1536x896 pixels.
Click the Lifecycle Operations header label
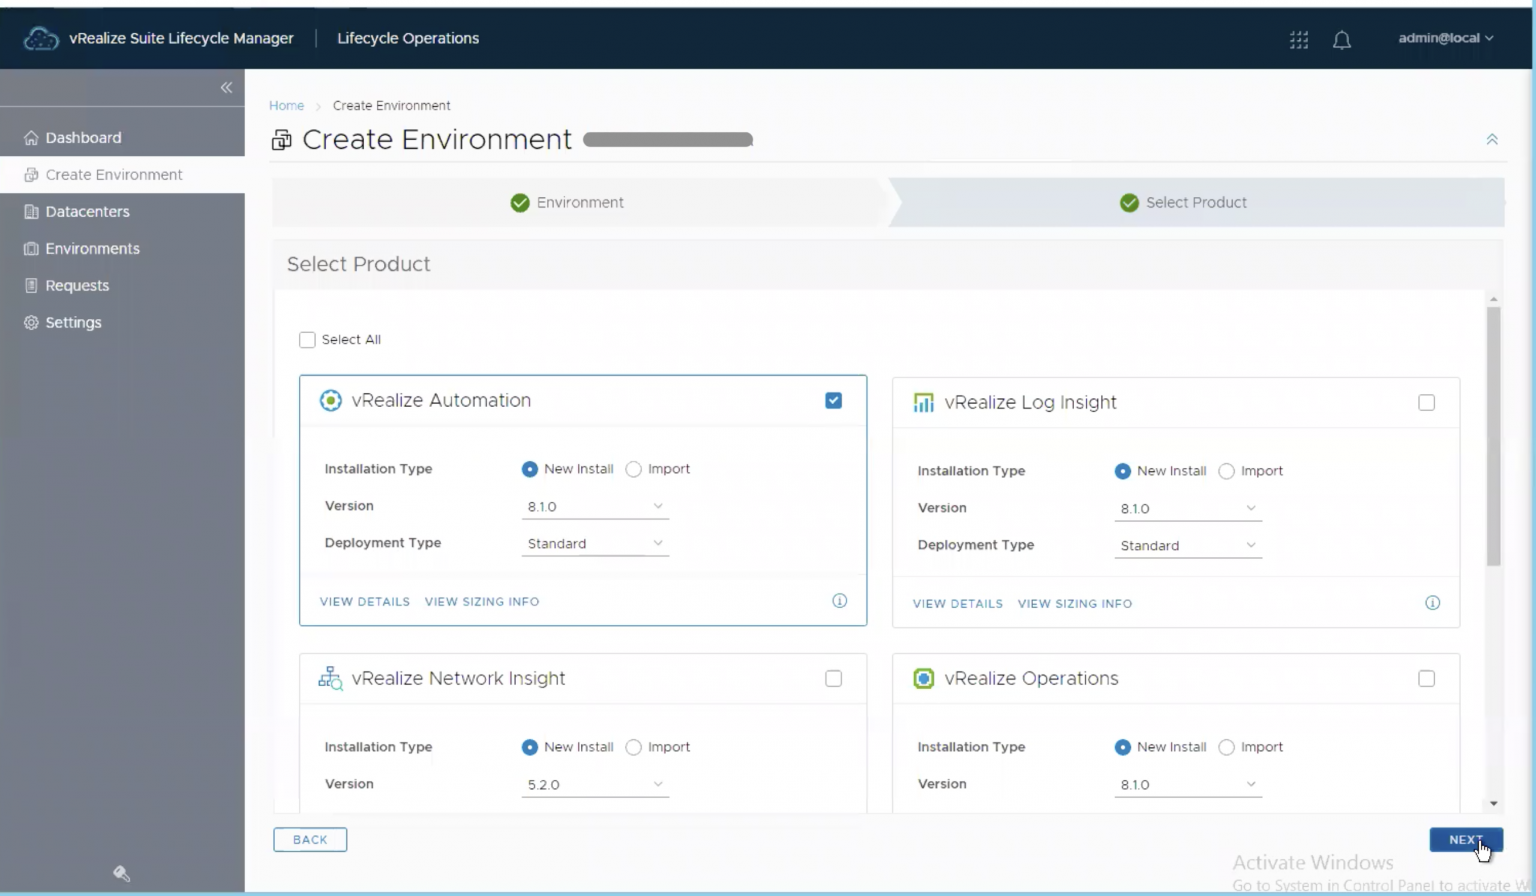pyautogui.click(x=408, y=39)
